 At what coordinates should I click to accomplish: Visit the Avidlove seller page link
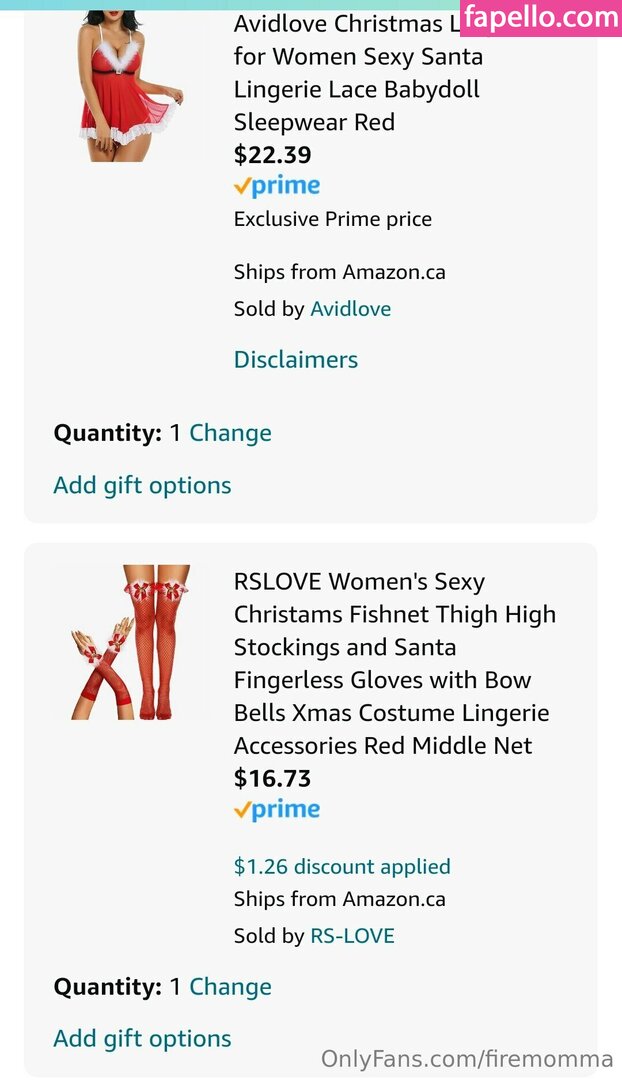[350, 308]
